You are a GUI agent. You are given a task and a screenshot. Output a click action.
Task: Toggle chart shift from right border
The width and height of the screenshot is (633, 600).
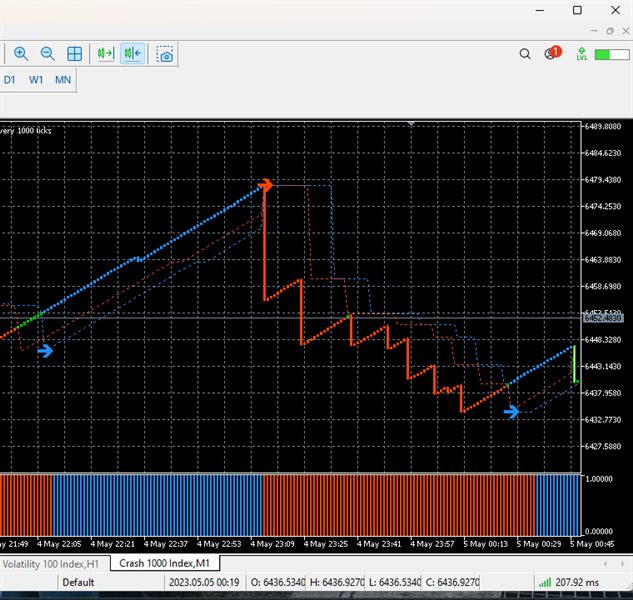coord(132,53)
